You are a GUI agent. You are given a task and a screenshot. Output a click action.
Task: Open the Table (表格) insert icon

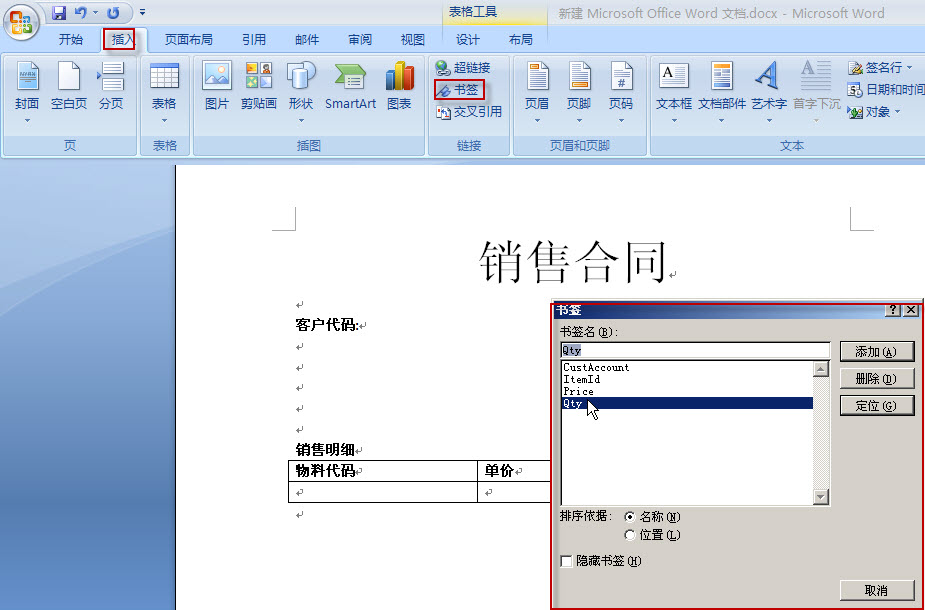pyautogui.click(x=164, y=76)
